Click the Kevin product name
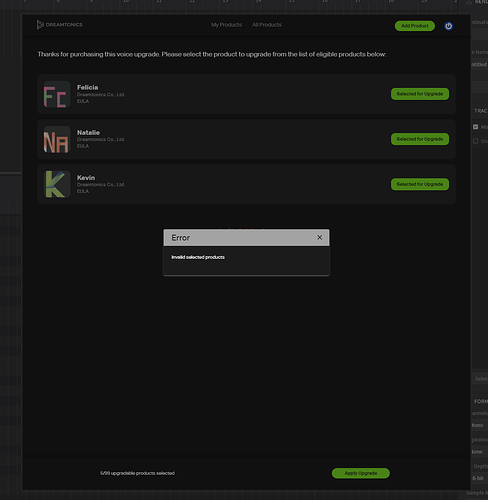 pyautogui.click(x=86, y=178)
